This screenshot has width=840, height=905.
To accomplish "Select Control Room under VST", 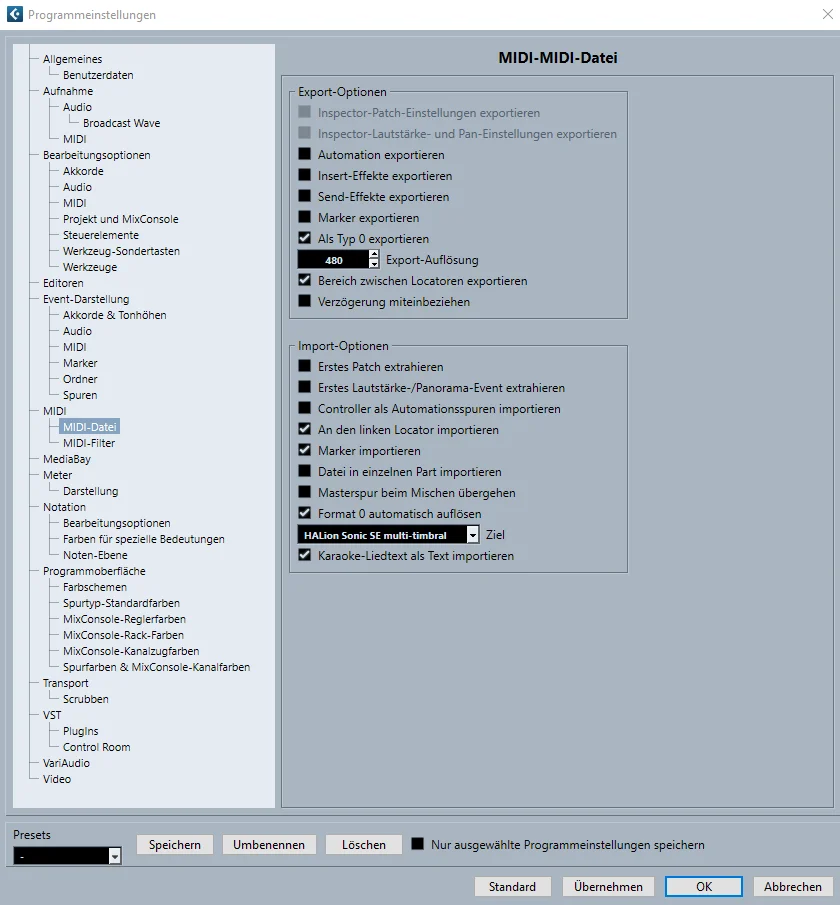I will coord(96,747).
